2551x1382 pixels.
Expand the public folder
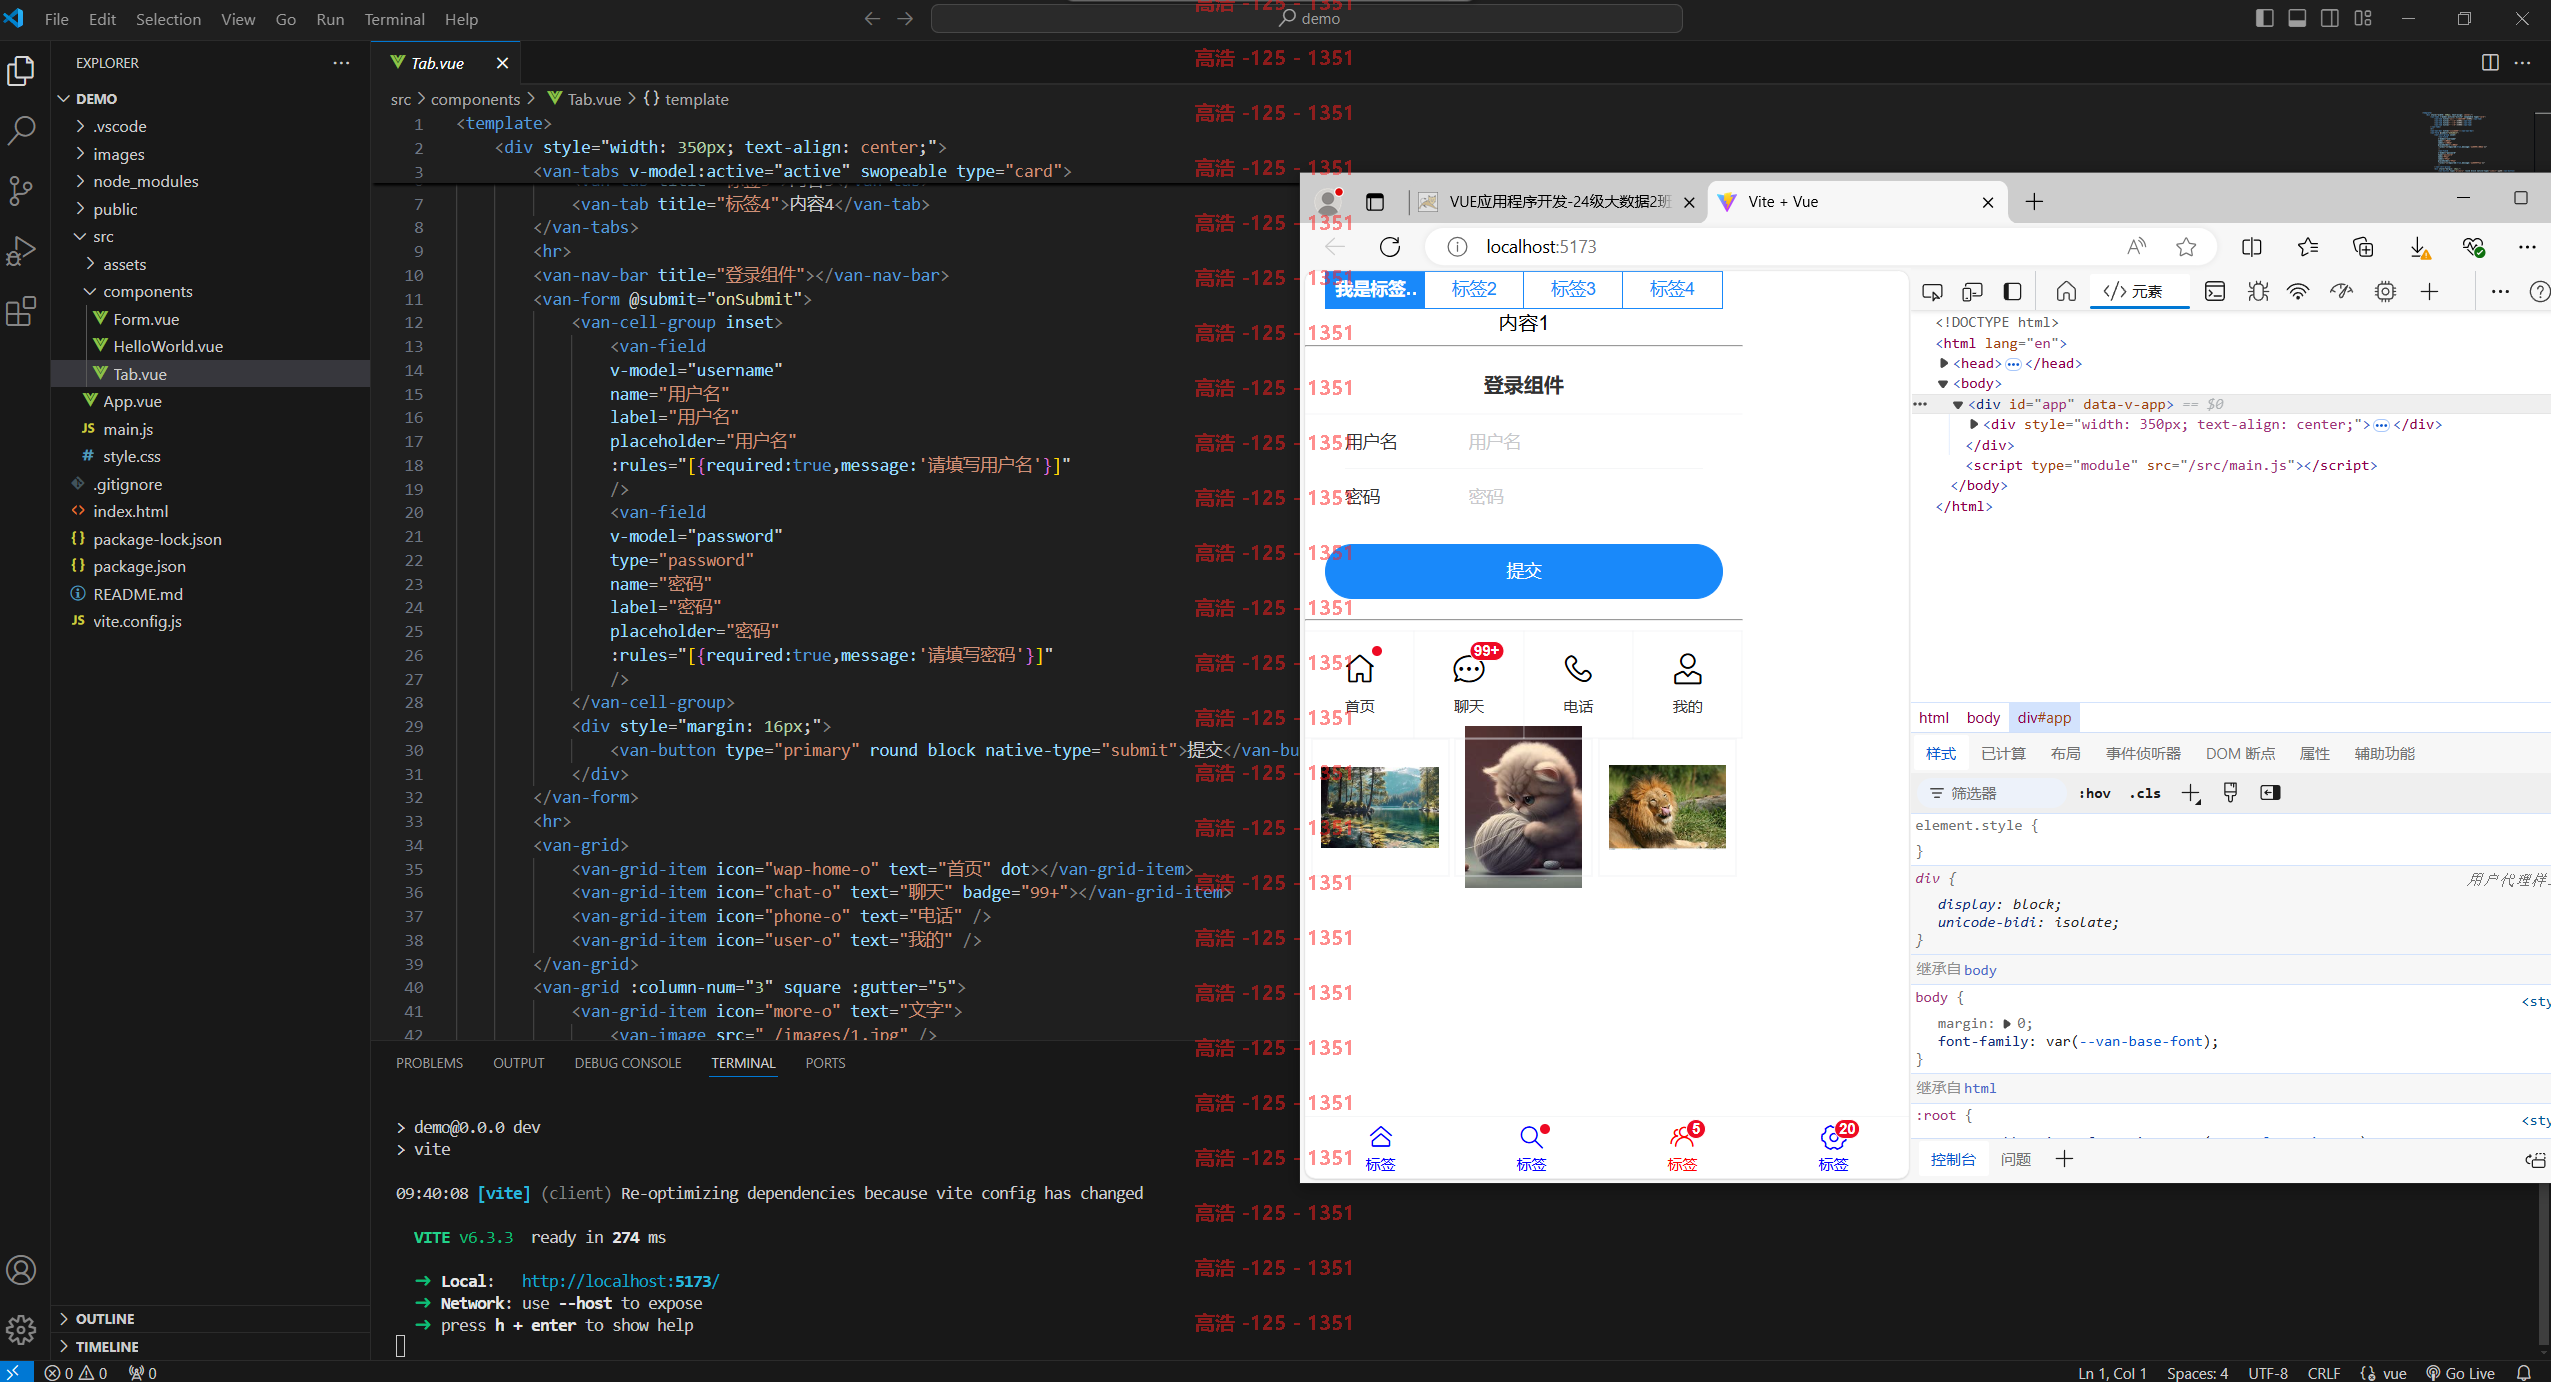[115, 209]
